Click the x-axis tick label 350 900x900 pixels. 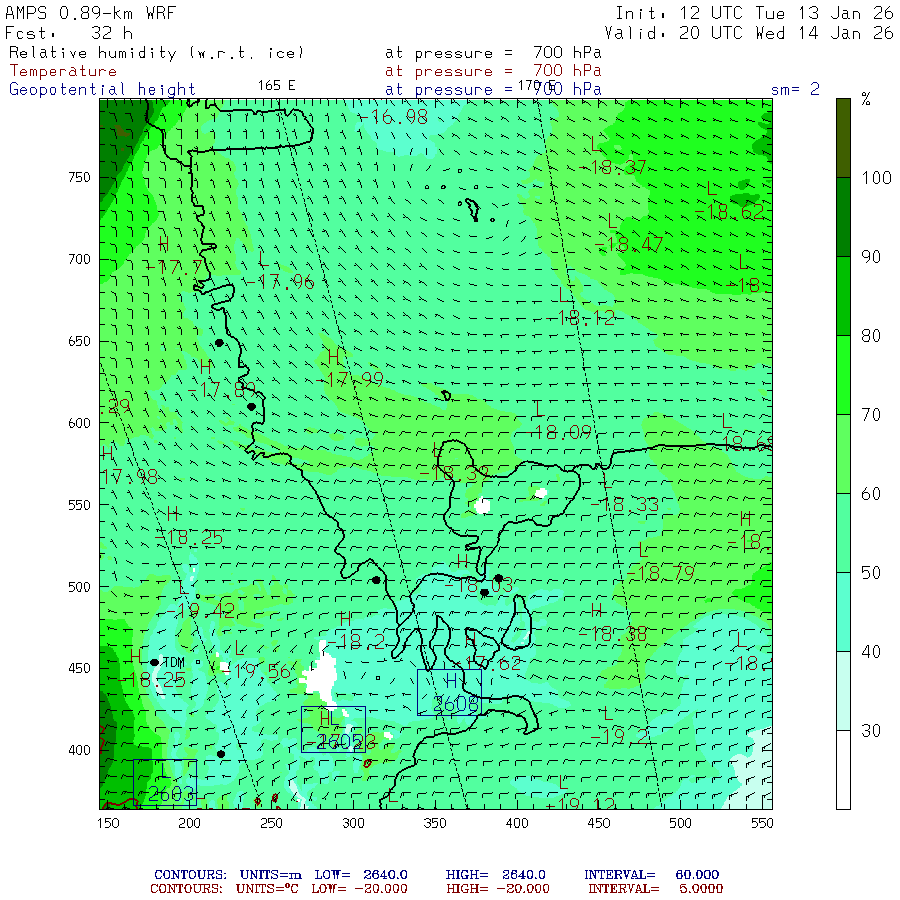tap(435, 823)
